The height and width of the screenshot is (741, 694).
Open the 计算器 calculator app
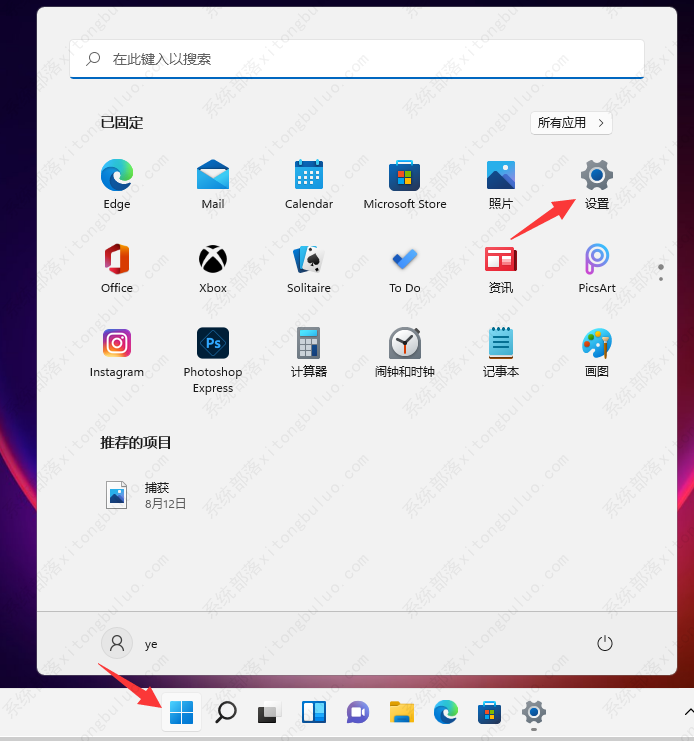(308, 353)
